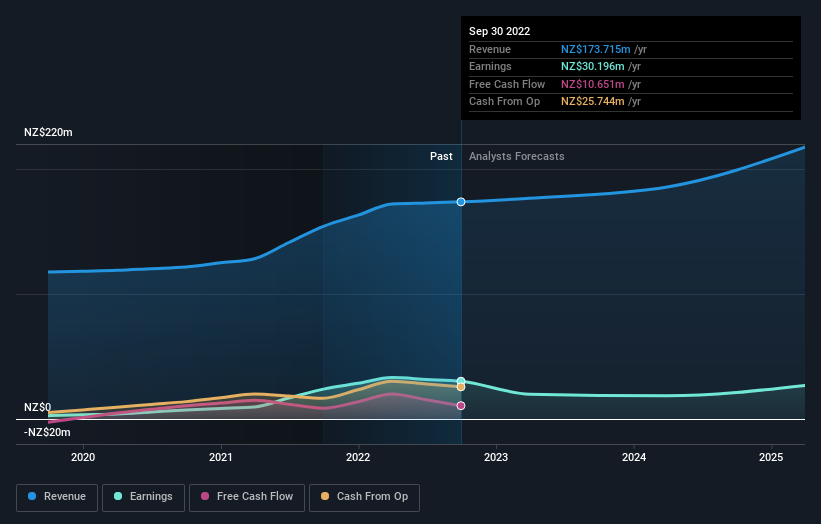Click the NZ$220m y-axis label
Screen dimensions: 821x524
[x=48, y=132]
